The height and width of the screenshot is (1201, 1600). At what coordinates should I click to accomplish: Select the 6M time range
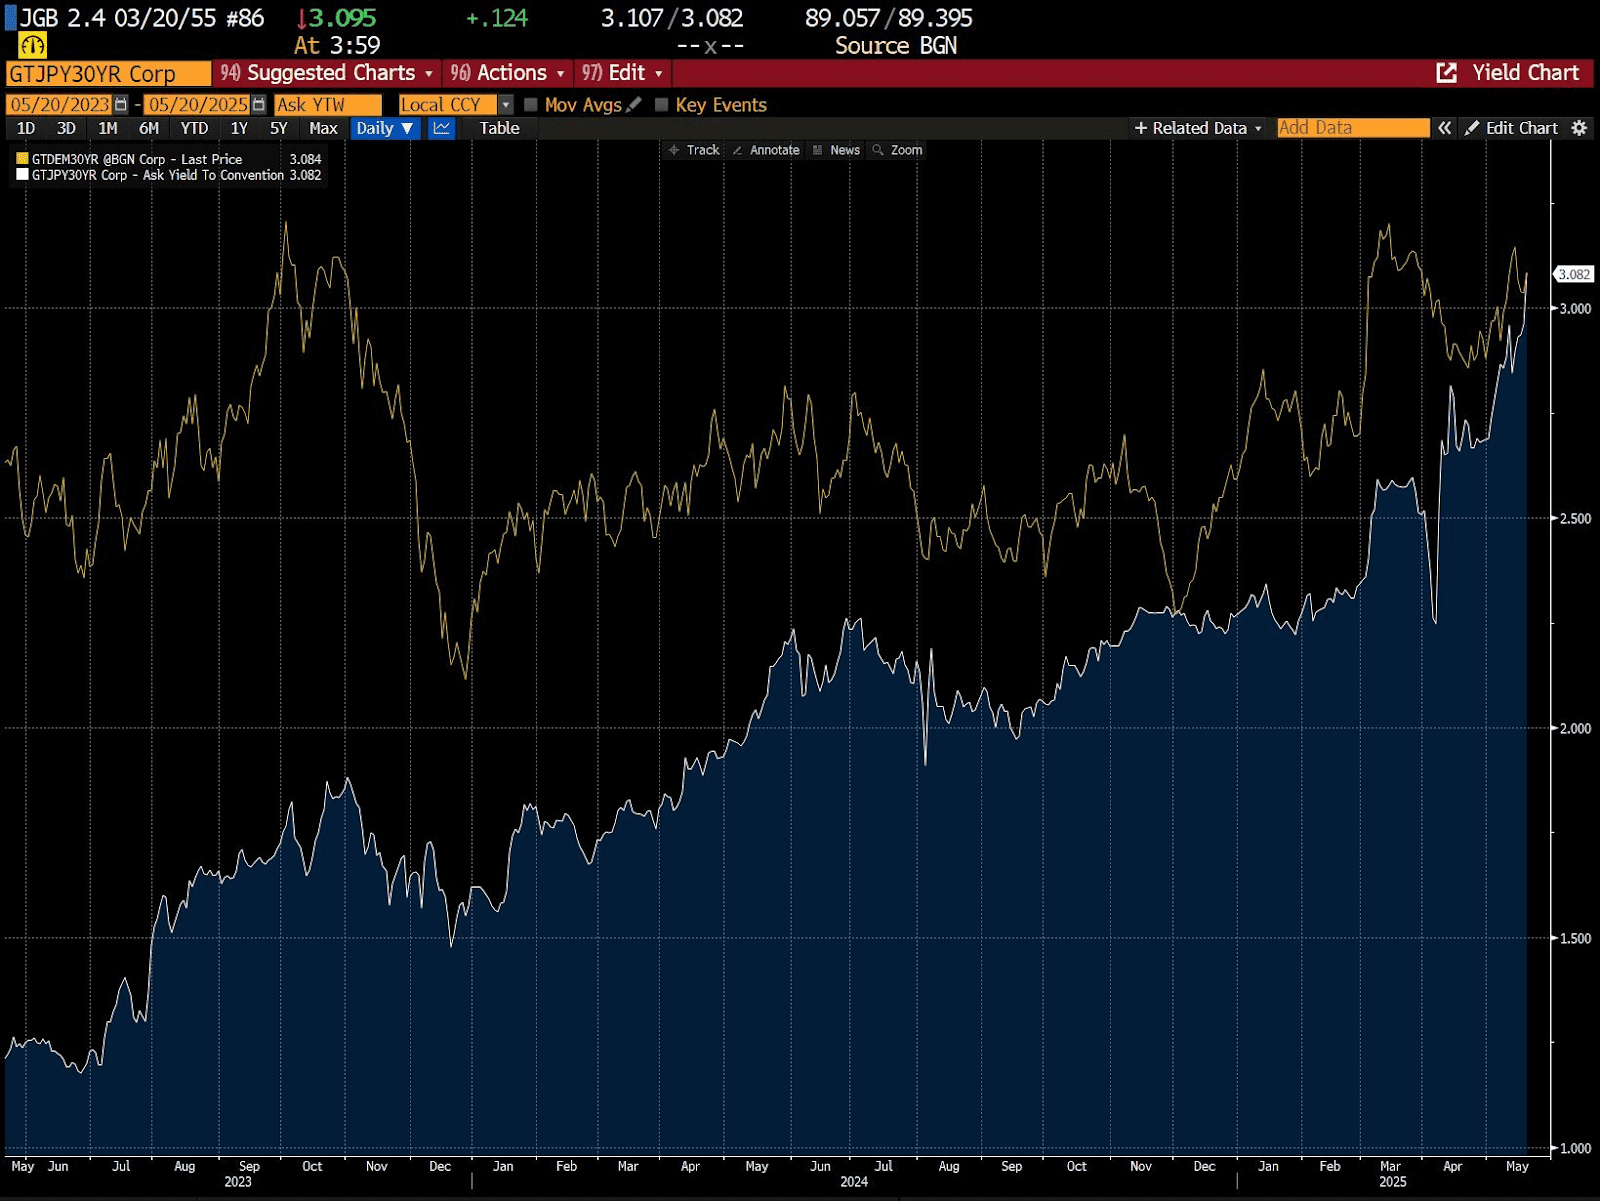(x=149, y=128)
